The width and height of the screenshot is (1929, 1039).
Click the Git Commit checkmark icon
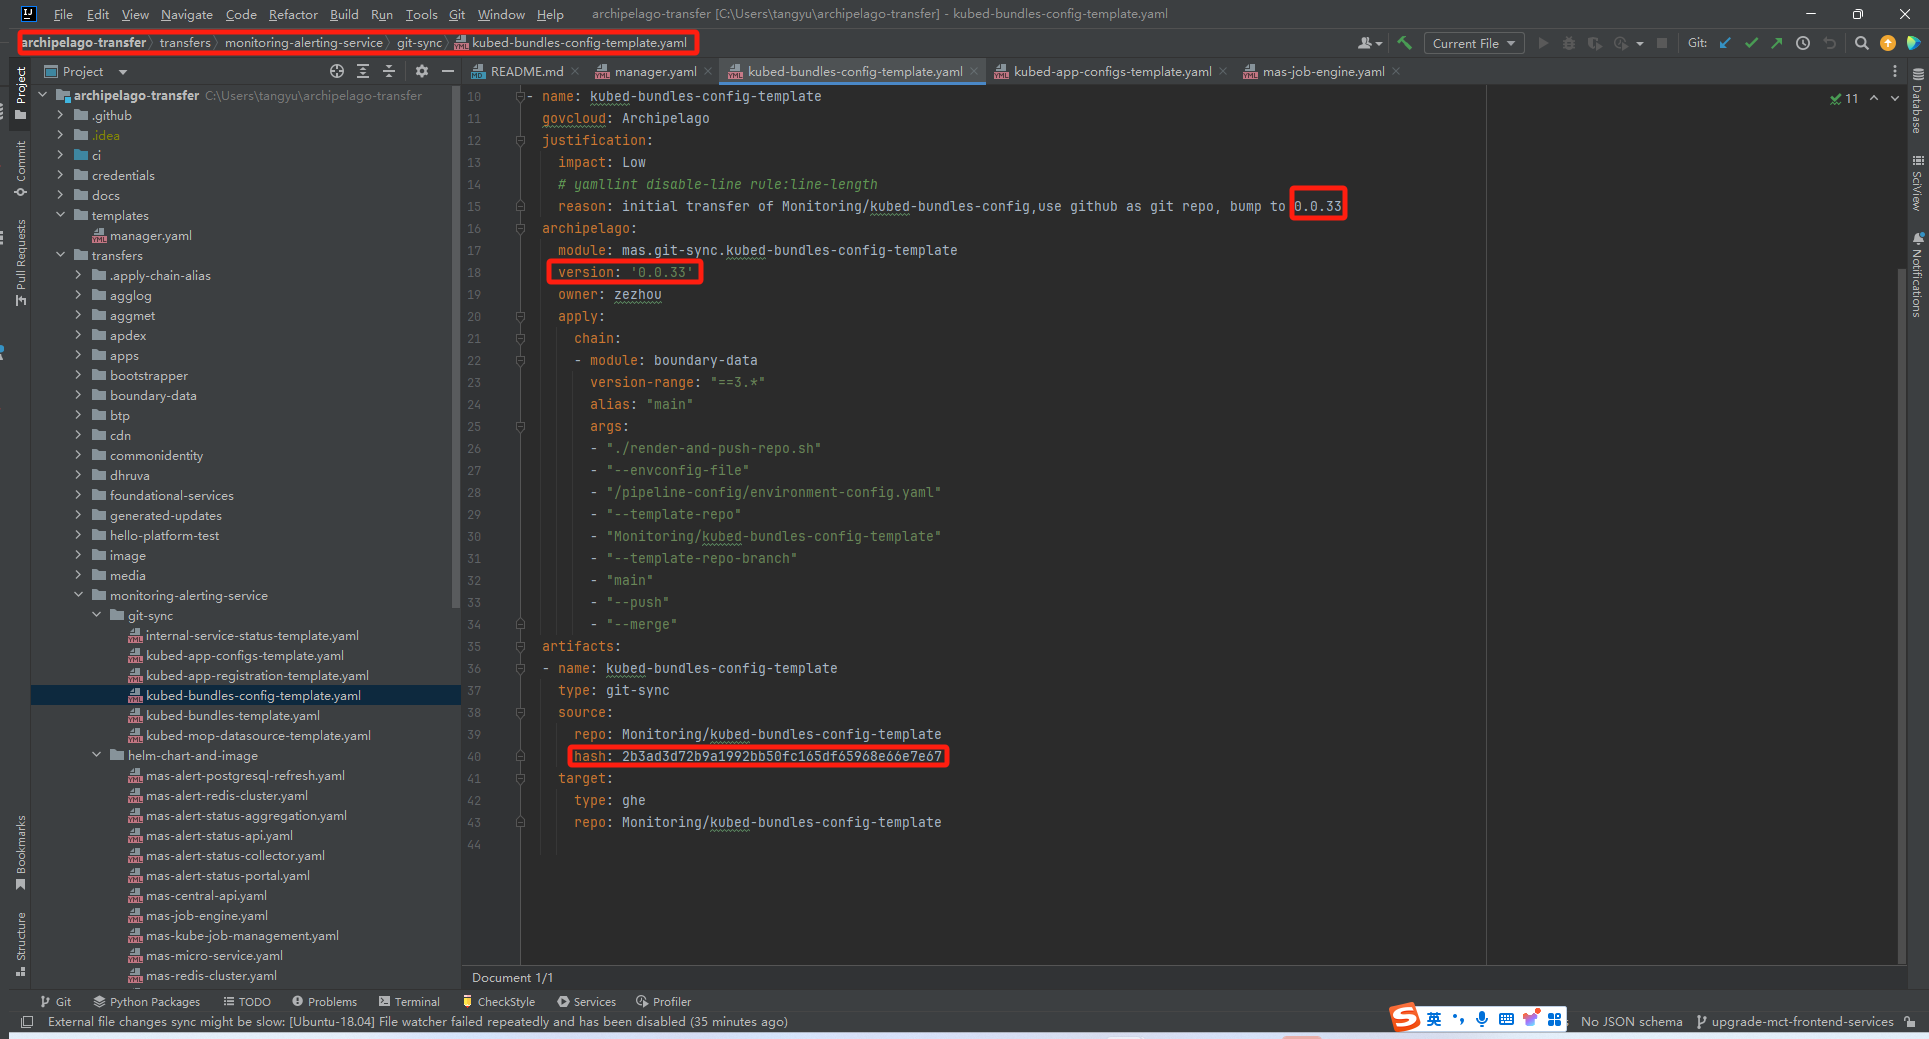tap(1751, 43)
